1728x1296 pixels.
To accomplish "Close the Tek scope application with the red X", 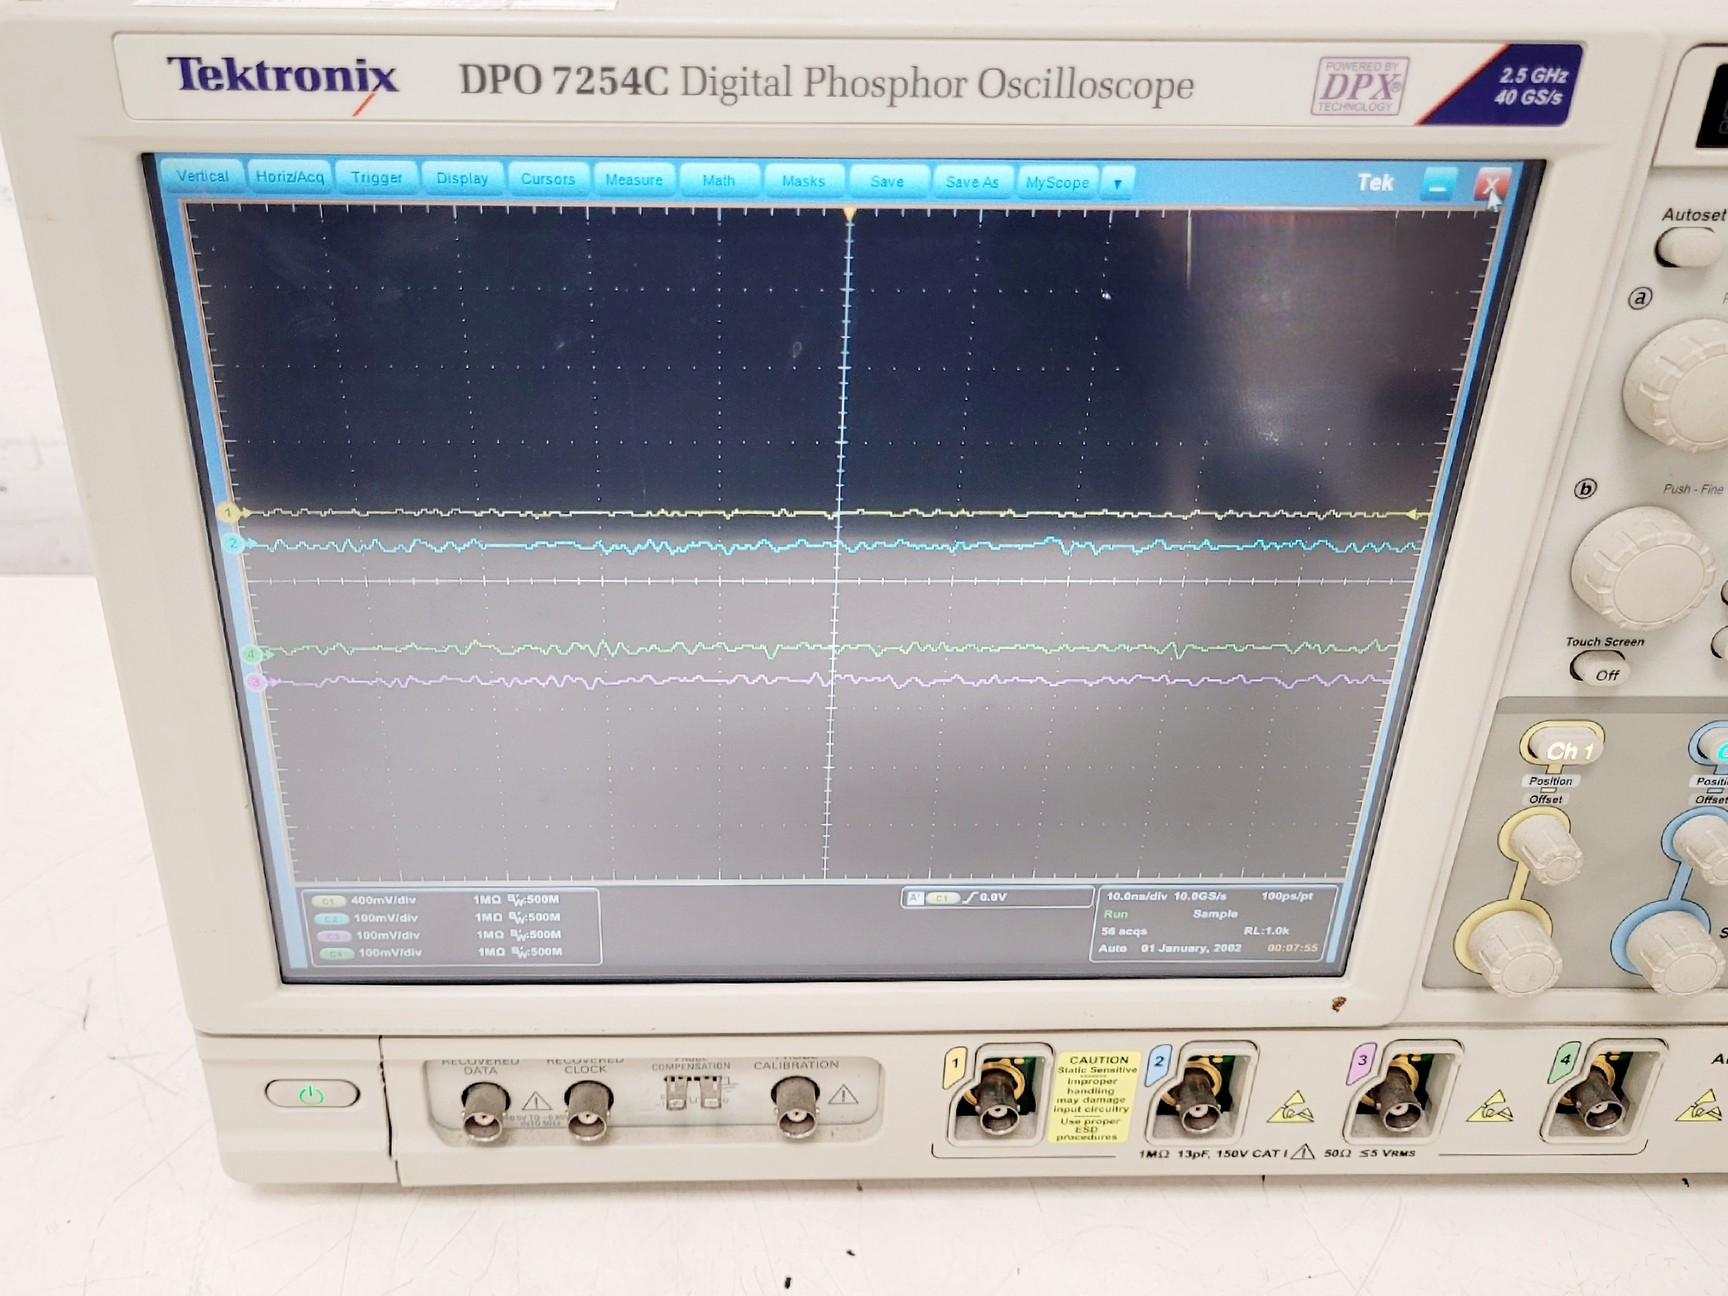I will tap(1491, 186).
